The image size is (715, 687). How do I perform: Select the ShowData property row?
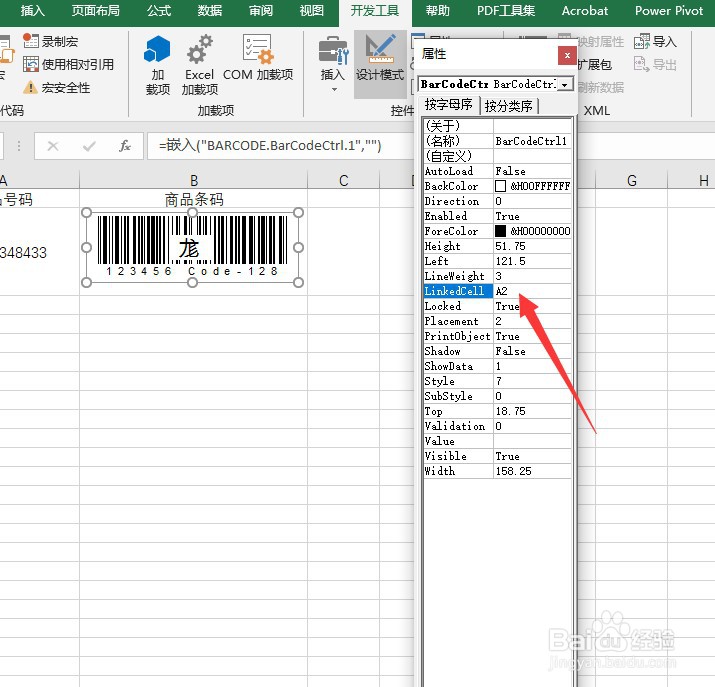(x=497, y=367)
